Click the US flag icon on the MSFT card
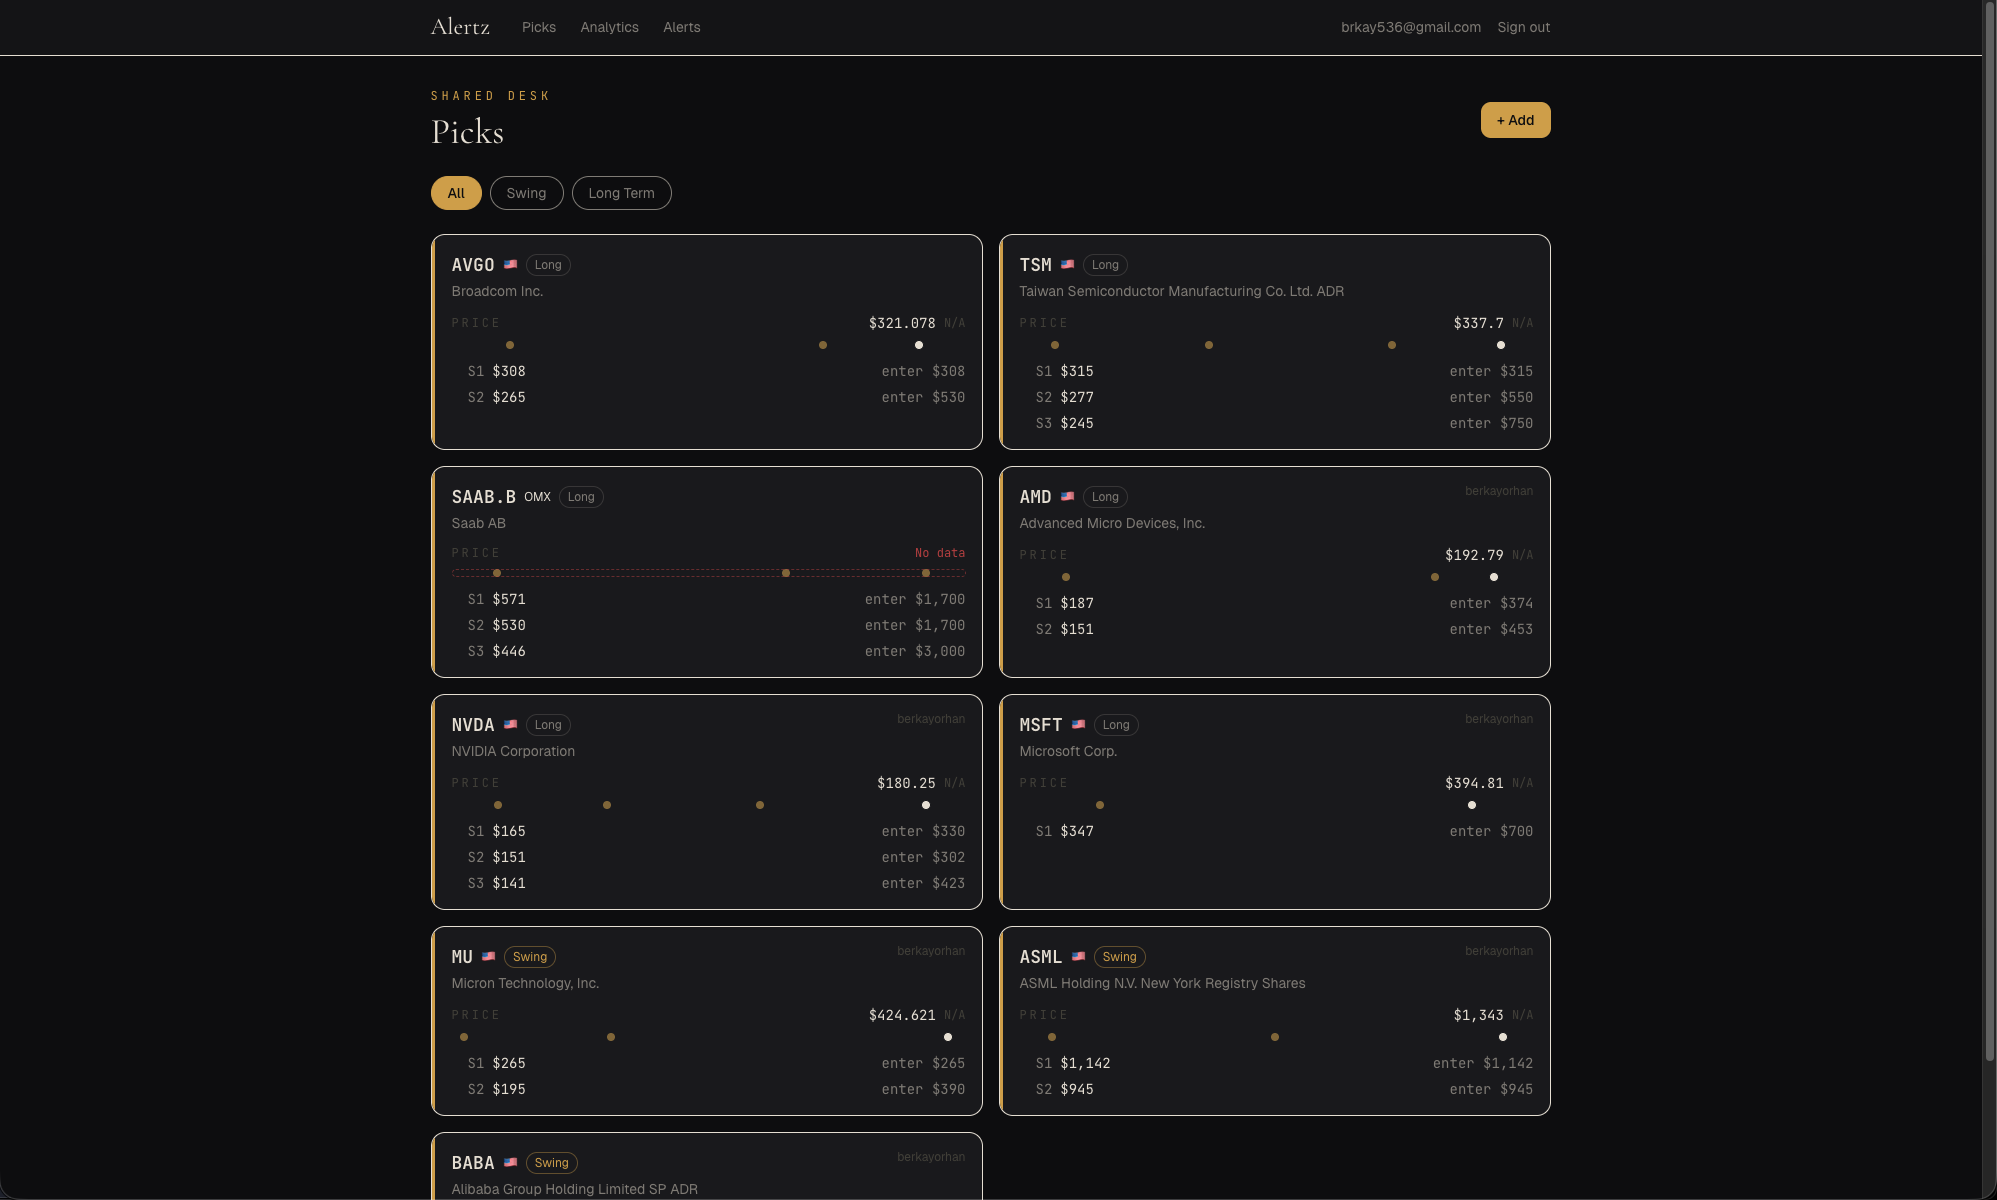 (1079, 725)
